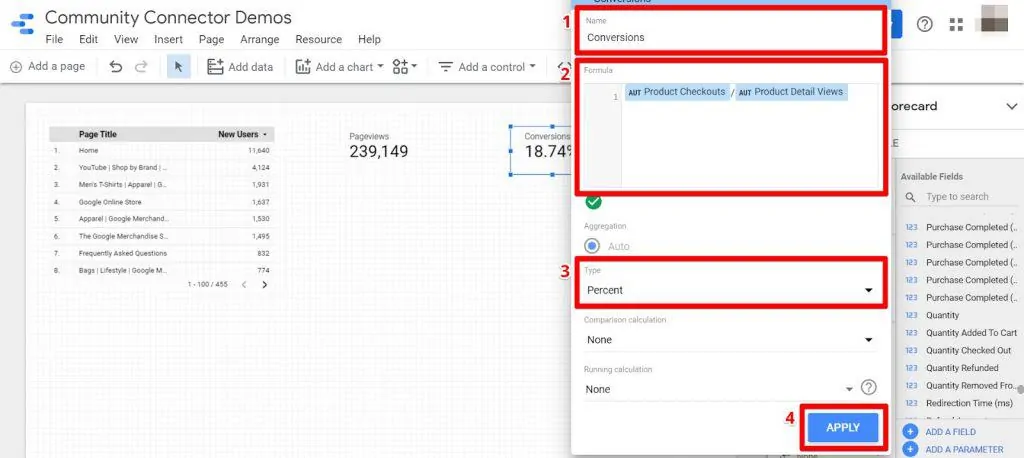Click the Type to search field
Viewport: 1024px width, 458px height.
(x=968, y=197)
